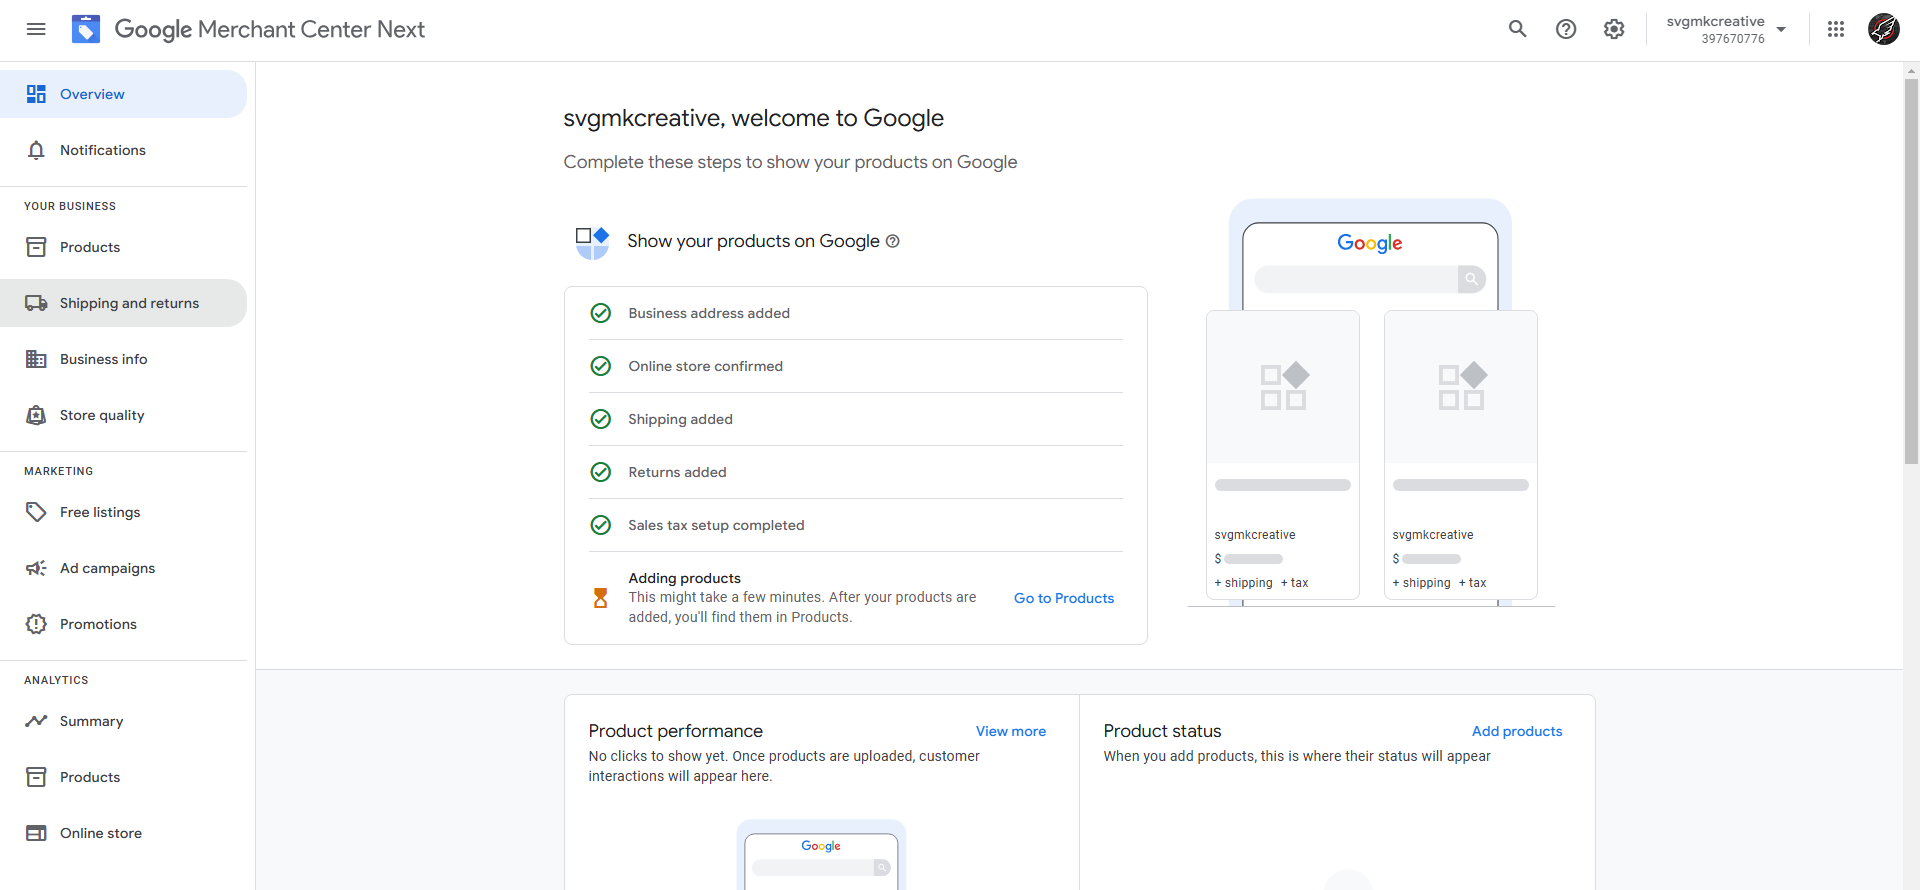This screenshot has width=1920, height=890.
Task: Click the vertical page scrollbar
Action: 1911,270
